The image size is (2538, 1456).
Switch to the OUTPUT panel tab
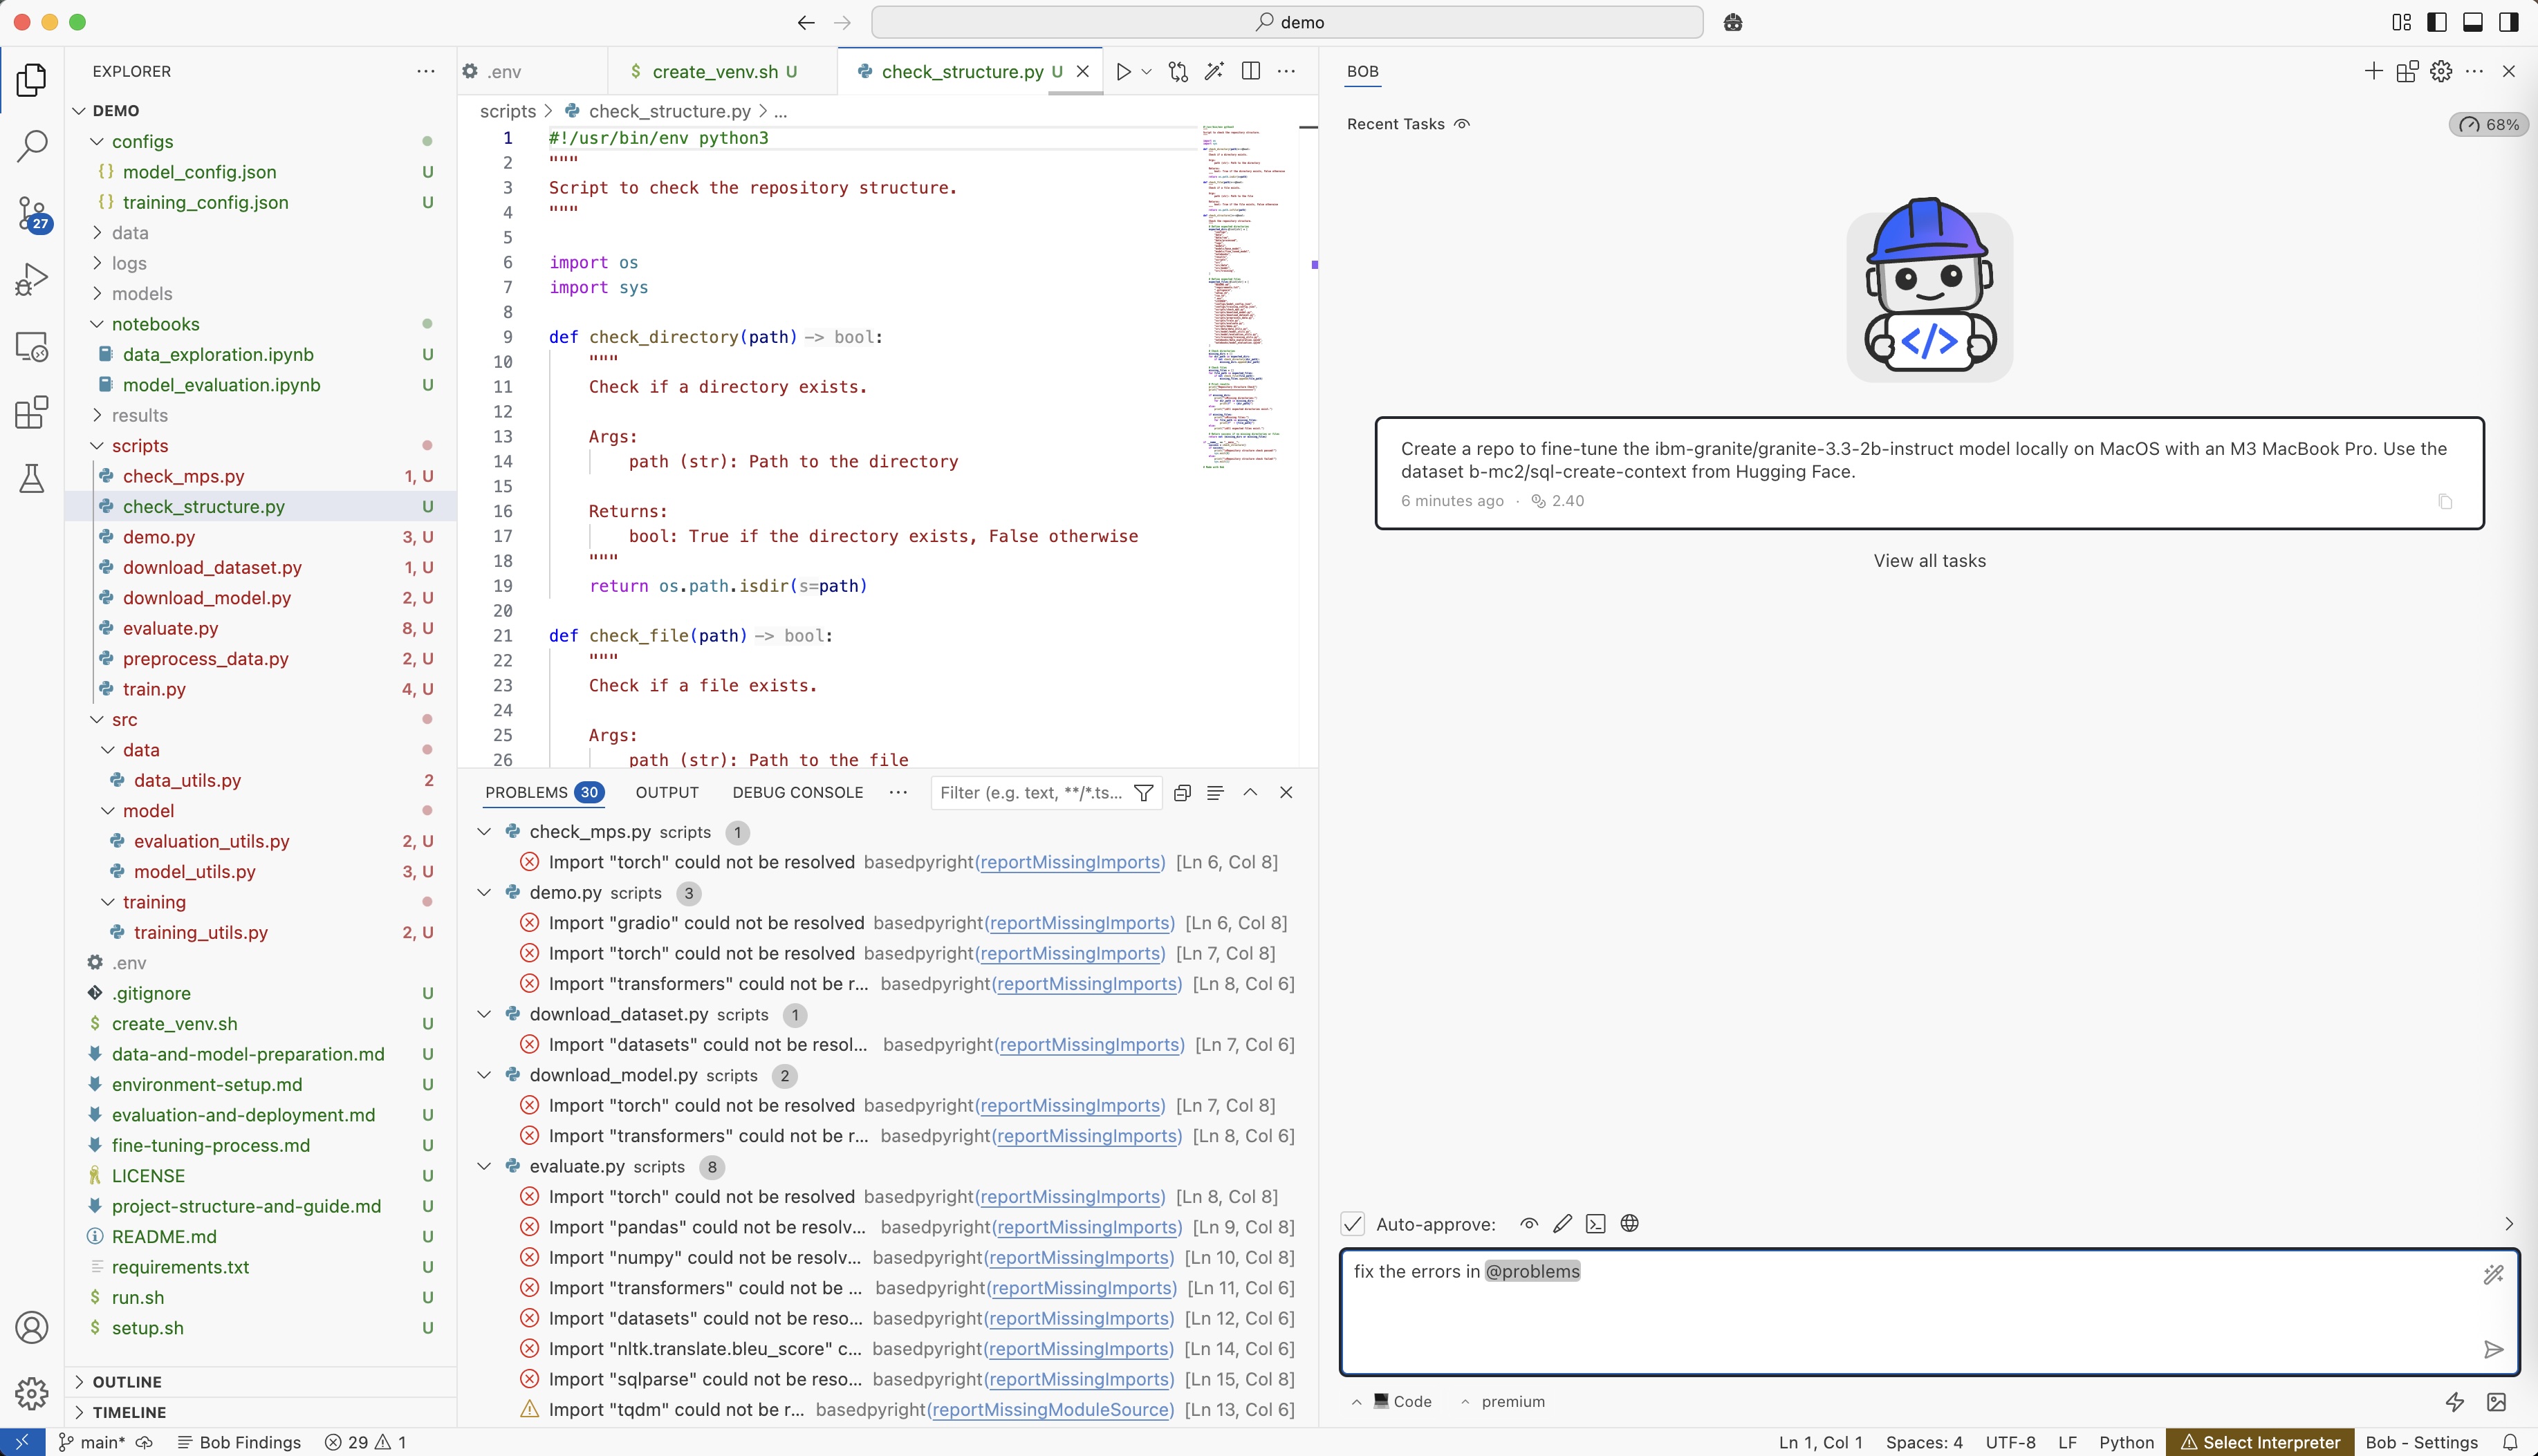click(666, 792)
